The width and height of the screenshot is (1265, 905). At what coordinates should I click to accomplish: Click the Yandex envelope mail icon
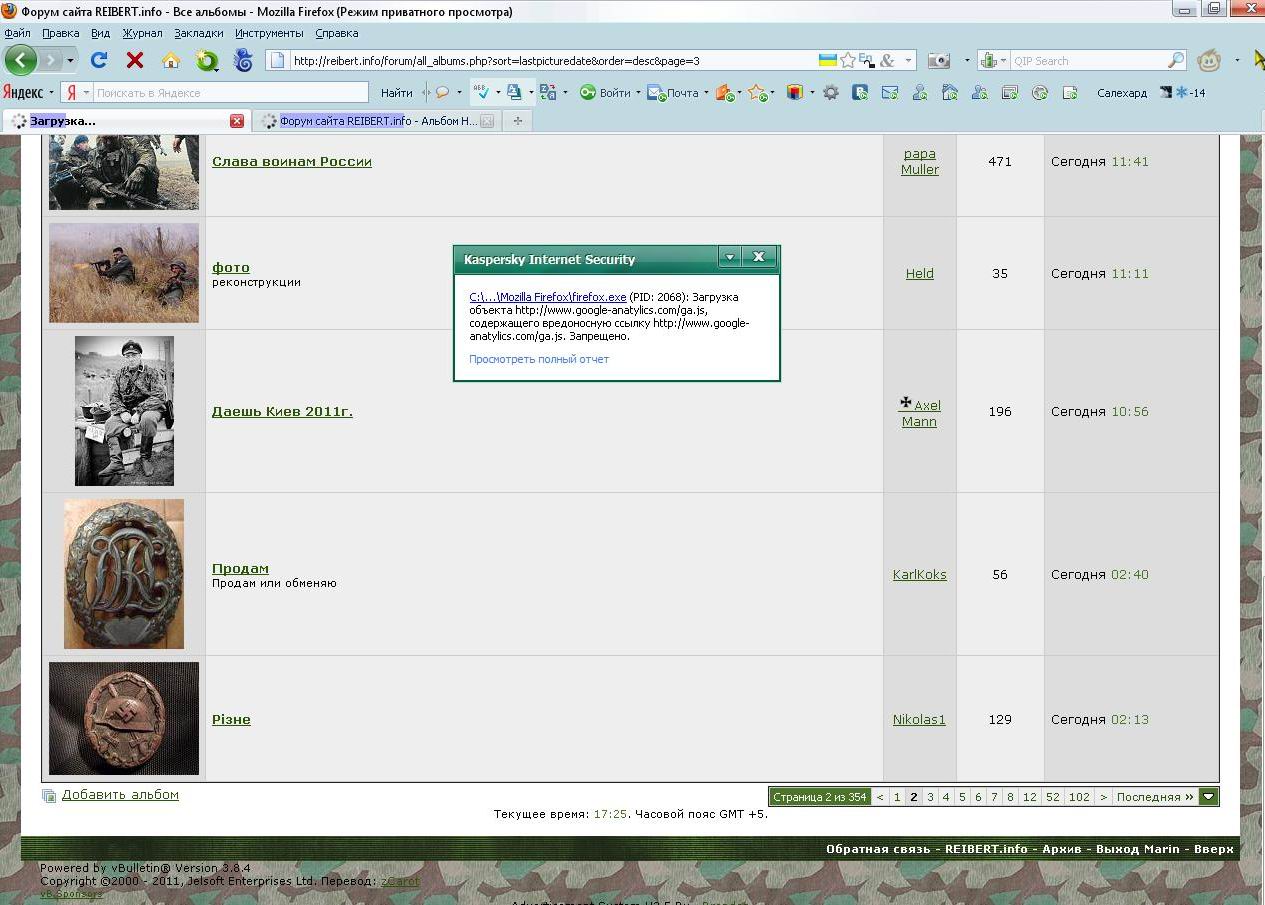point(890,93)
